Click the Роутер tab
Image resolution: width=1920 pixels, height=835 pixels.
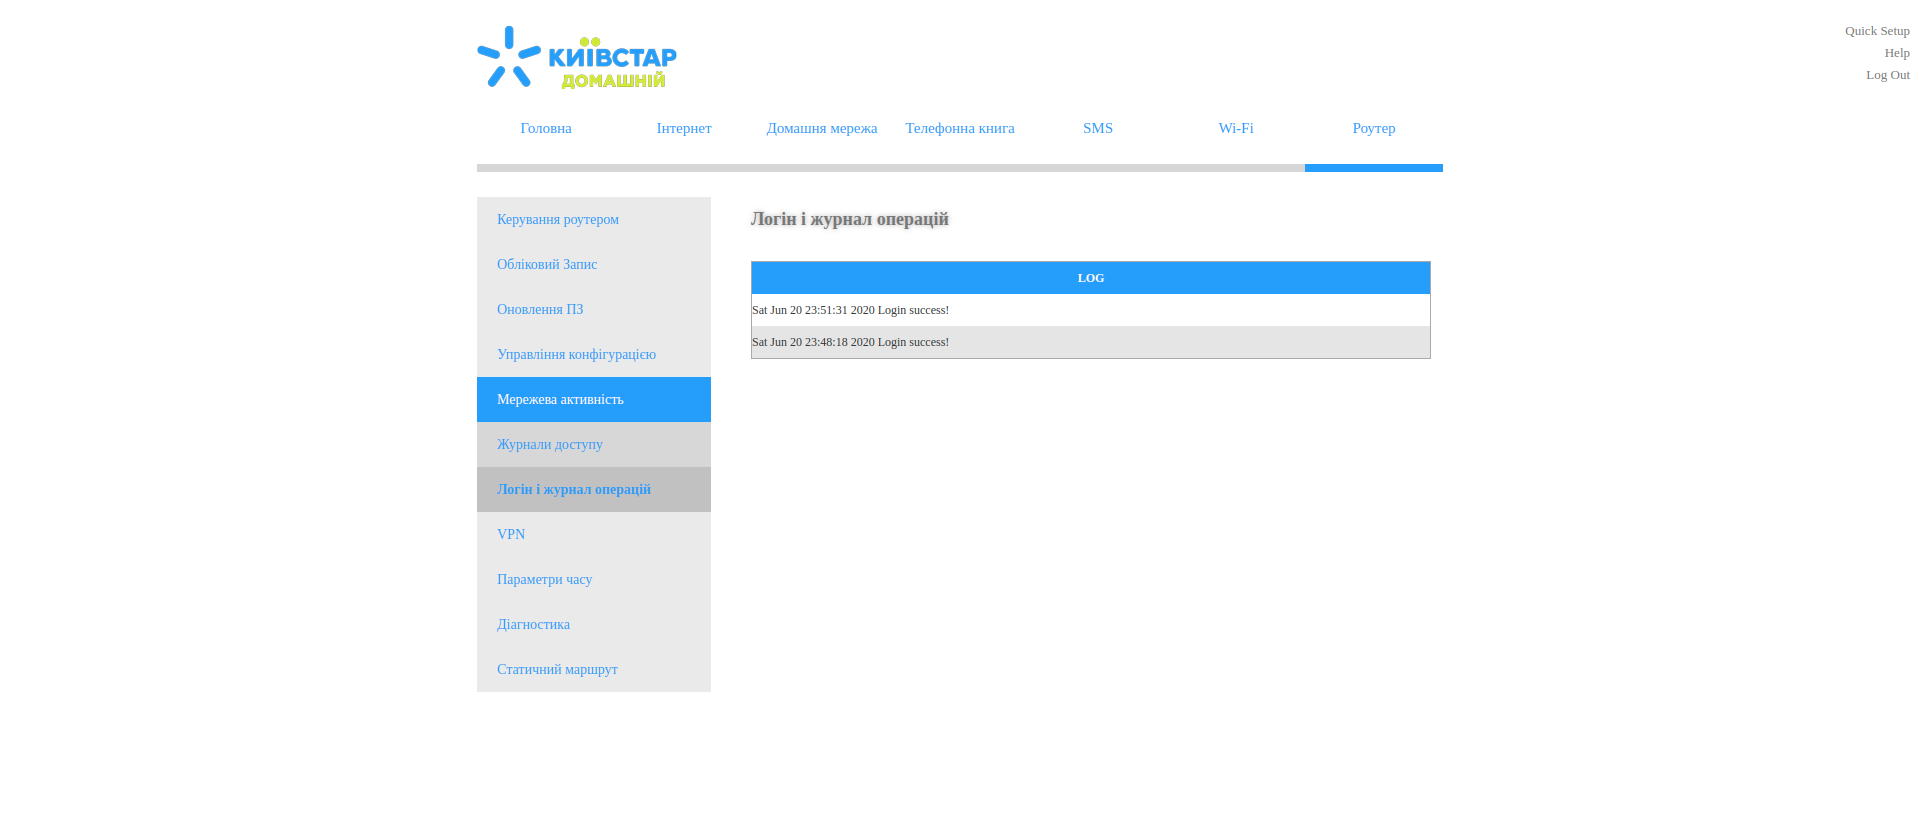(x=1374, y=128)
